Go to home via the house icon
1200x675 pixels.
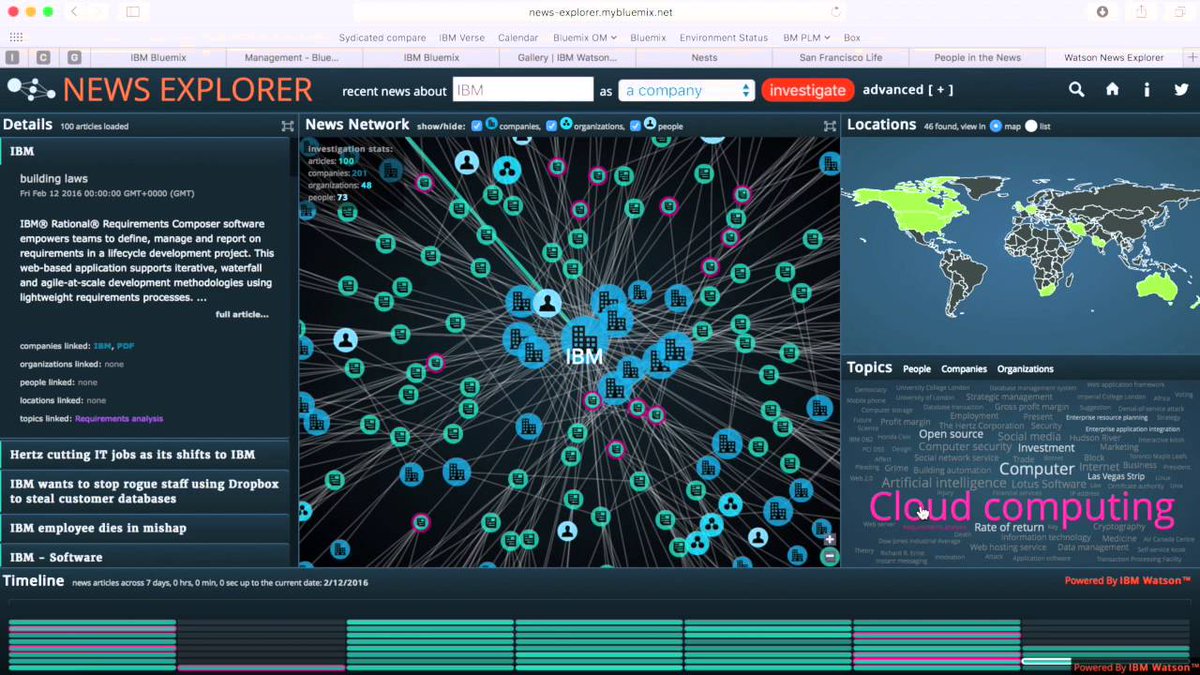1112,89
